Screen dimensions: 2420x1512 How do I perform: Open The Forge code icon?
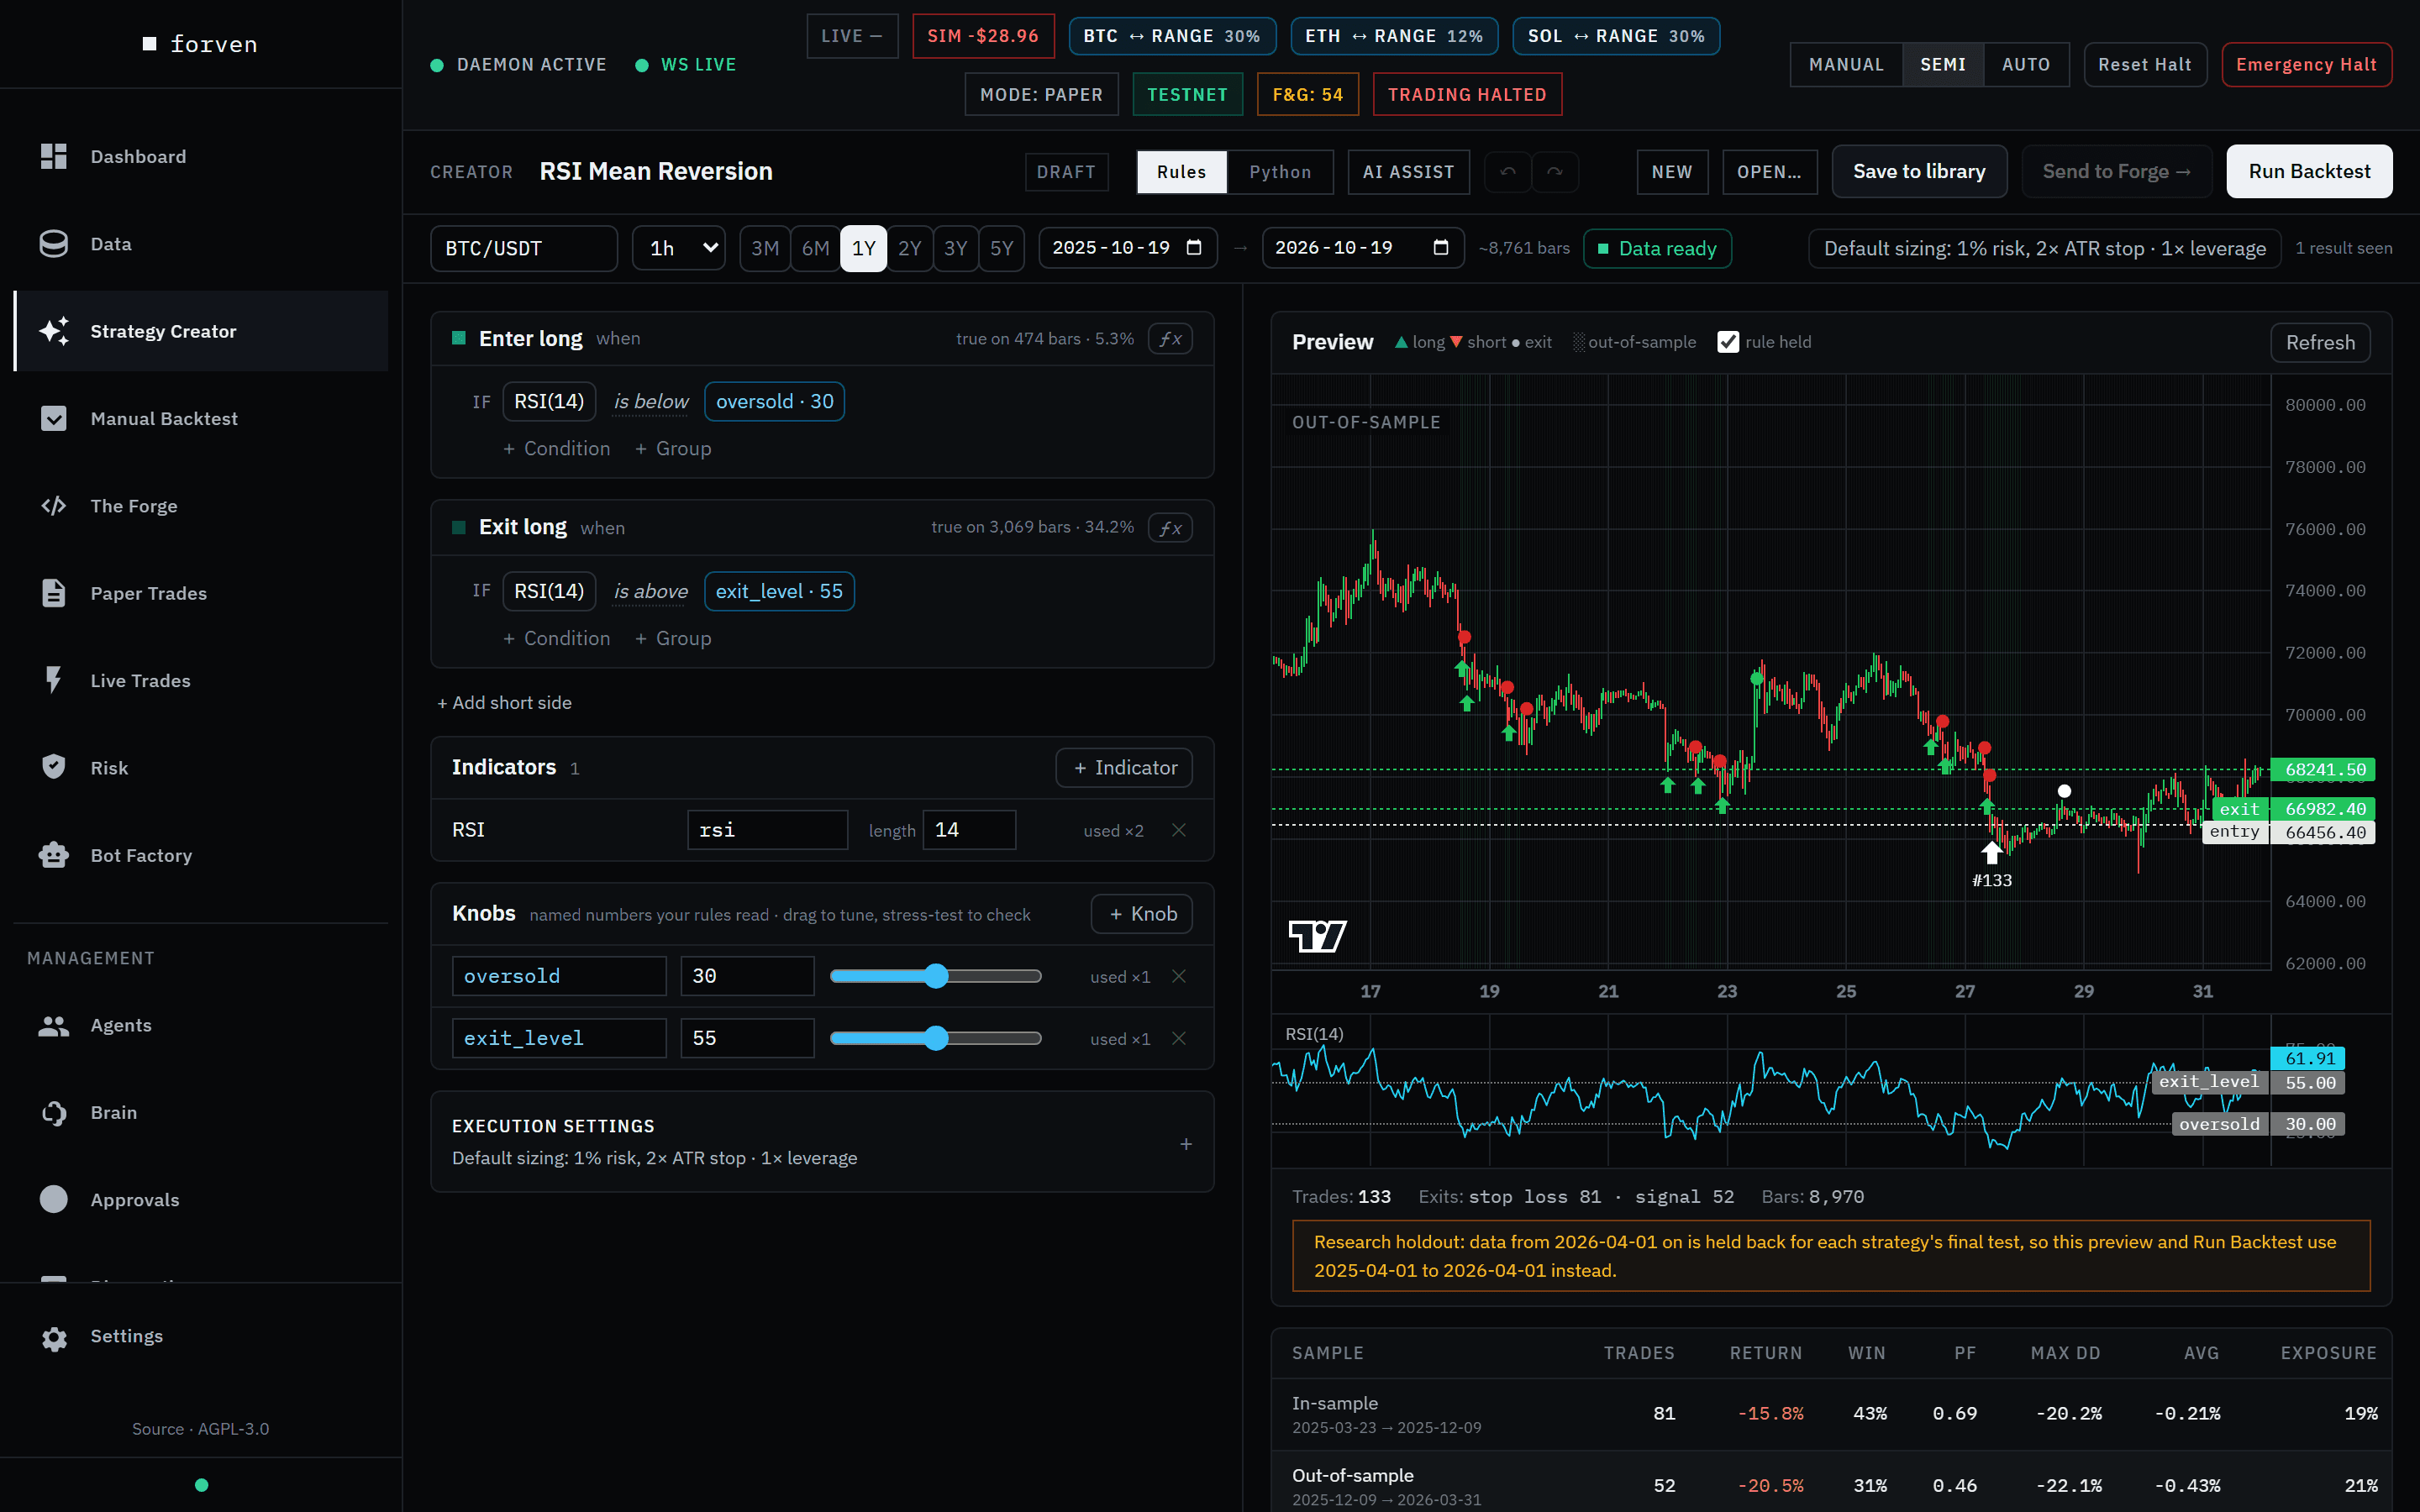(x=54, y=506)
